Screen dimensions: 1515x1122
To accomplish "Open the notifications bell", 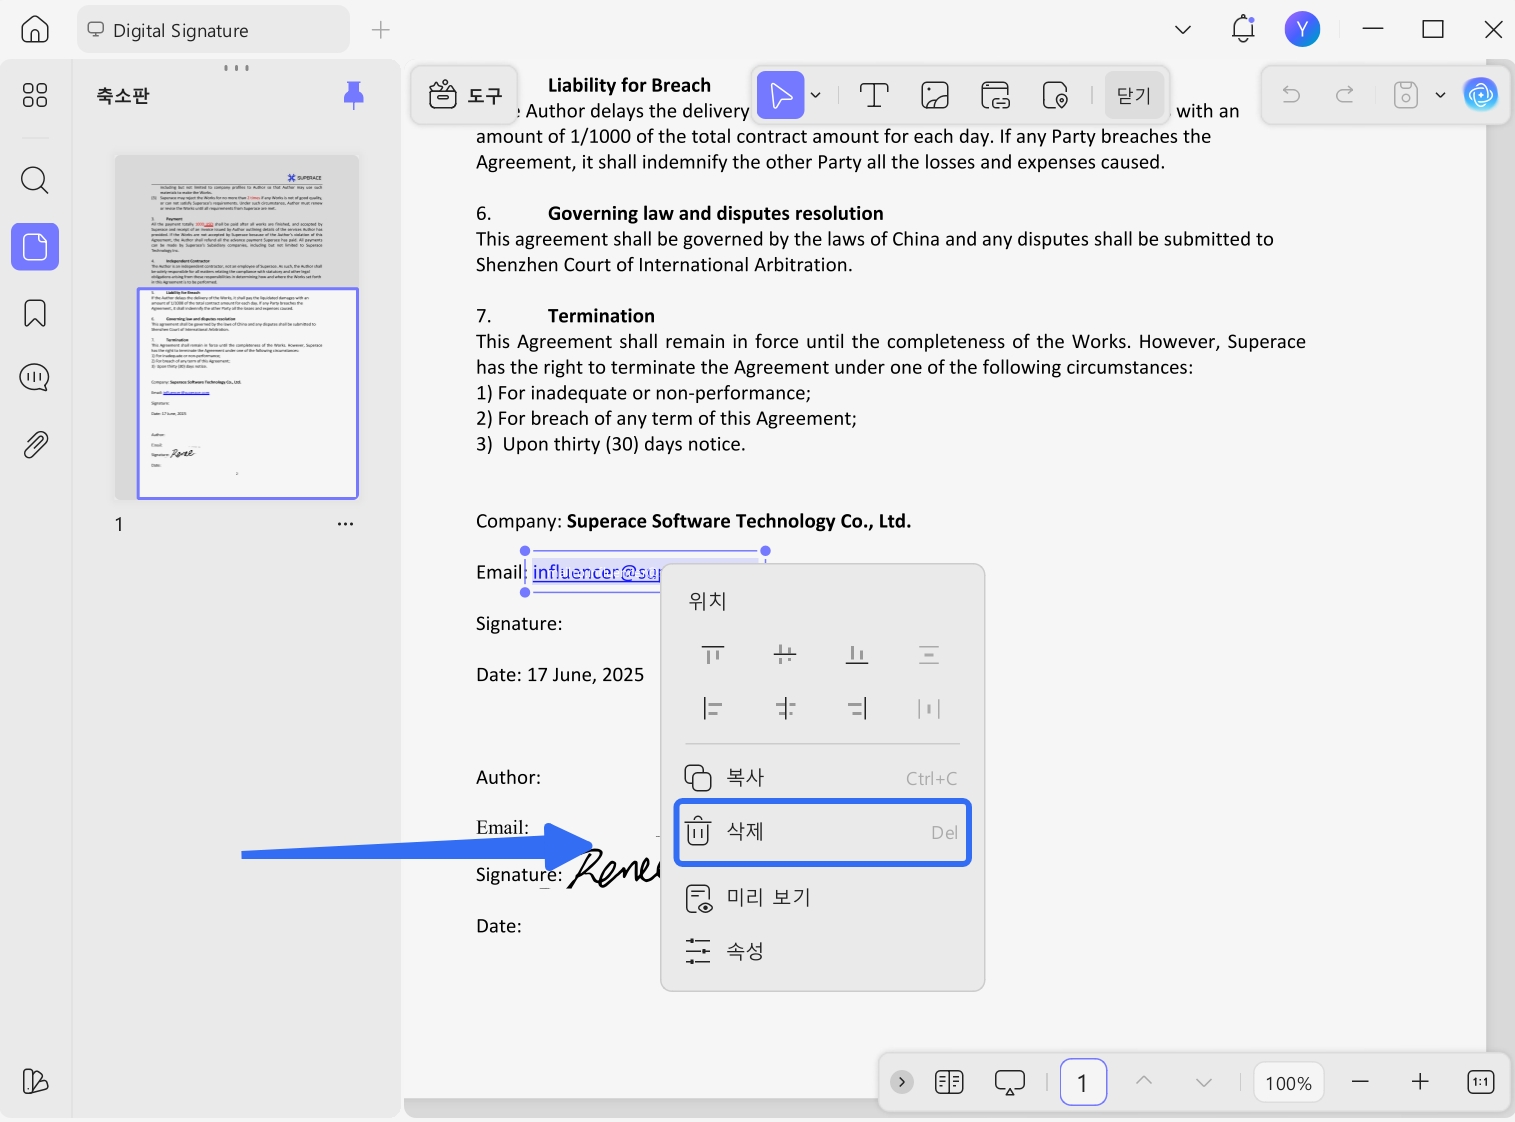I will (x=1243, y=29).
